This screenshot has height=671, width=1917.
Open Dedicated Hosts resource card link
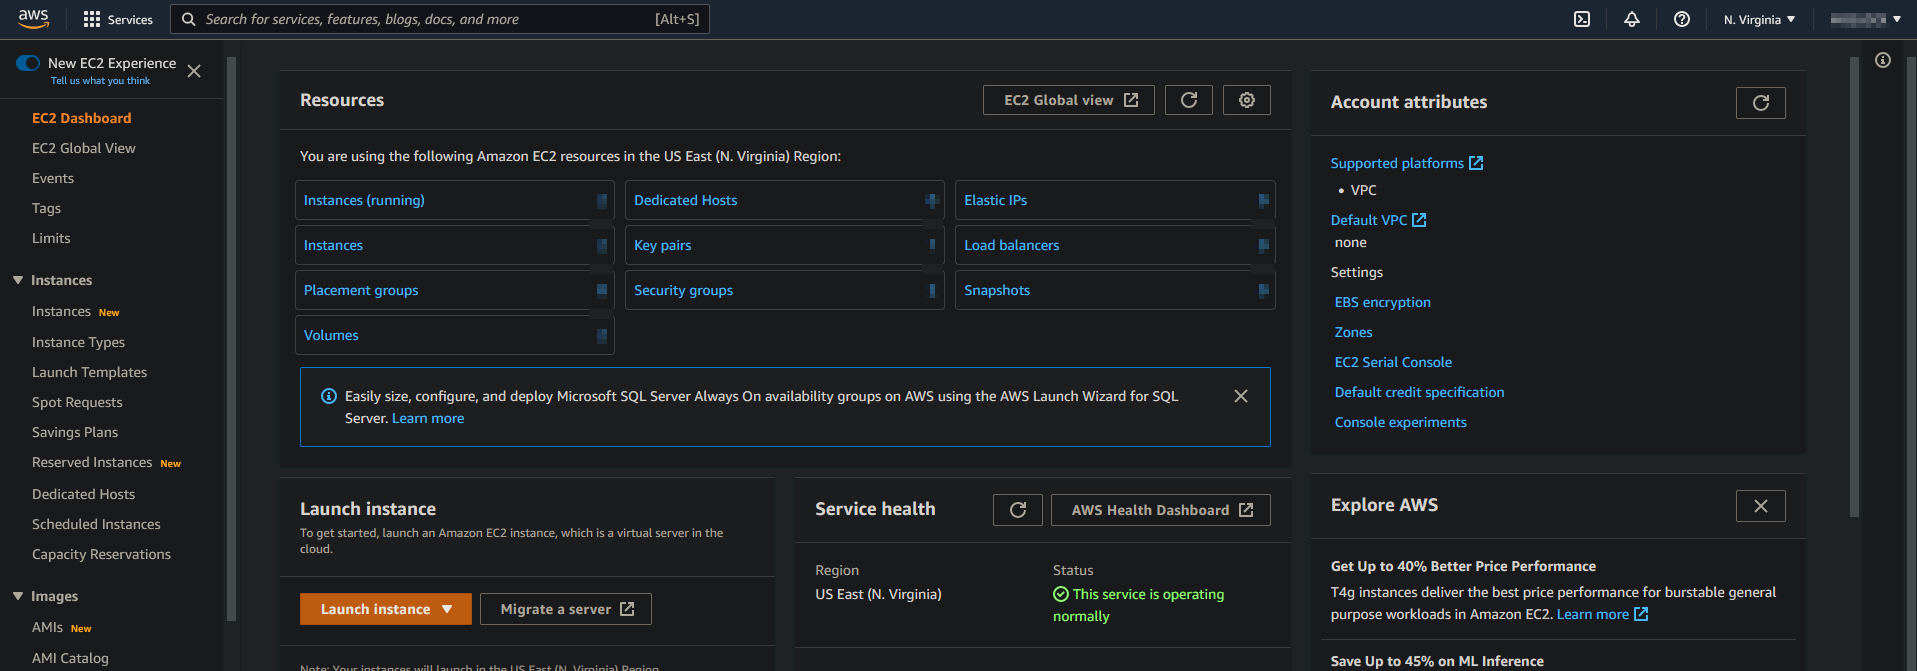[x=685, y=200]
